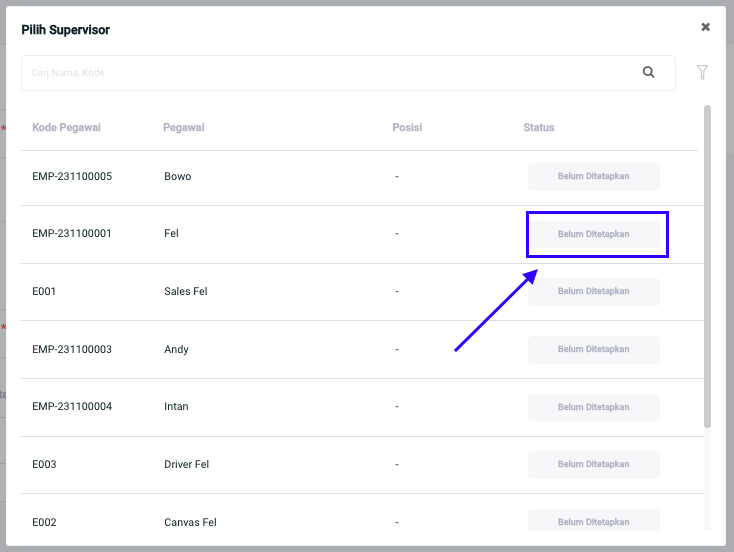The width and height of the screenshot is (734, 552).
Task: Click Belum Ditetapkan status for Canvas Fel
Action: point(593,521)
